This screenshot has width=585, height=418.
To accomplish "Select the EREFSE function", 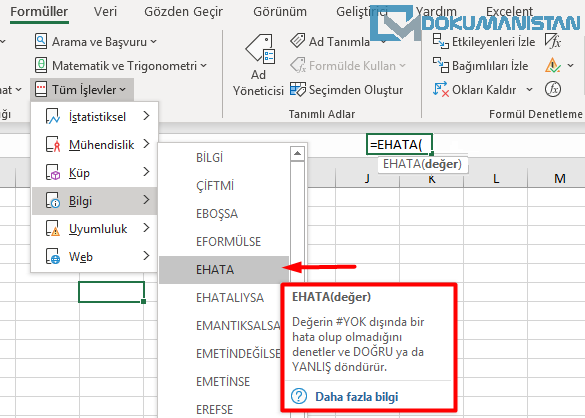I will pyautogui.click(x=220, y=409).
